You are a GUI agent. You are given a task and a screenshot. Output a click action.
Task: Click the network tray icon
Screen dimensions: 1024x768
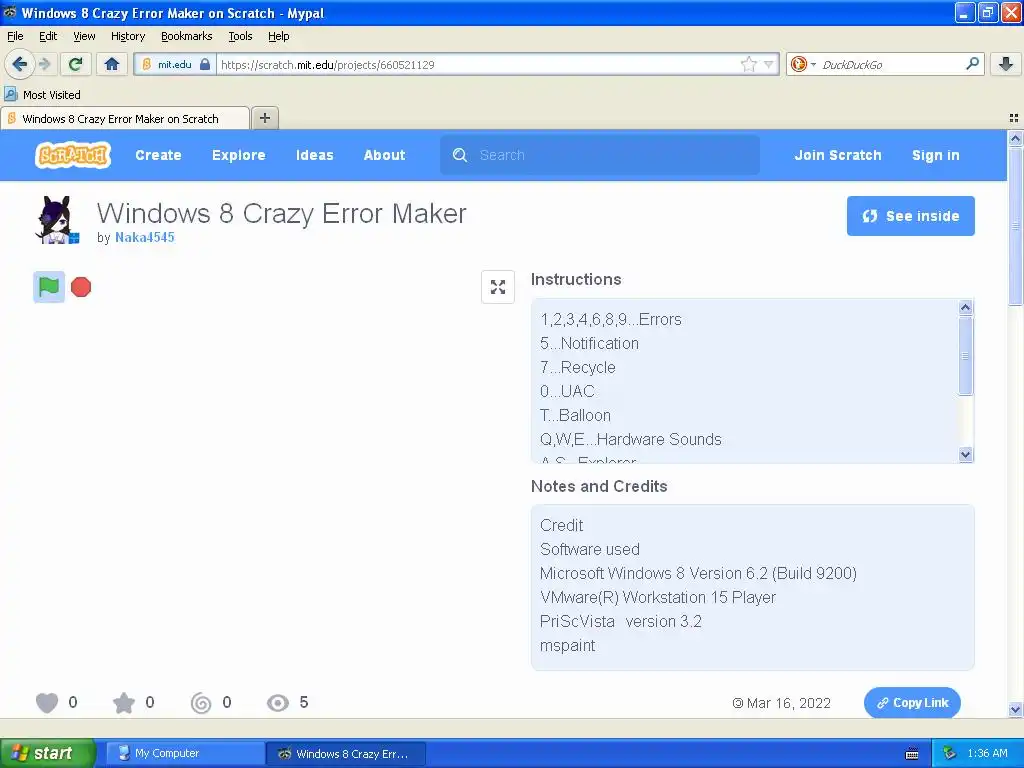pos(949,753)
